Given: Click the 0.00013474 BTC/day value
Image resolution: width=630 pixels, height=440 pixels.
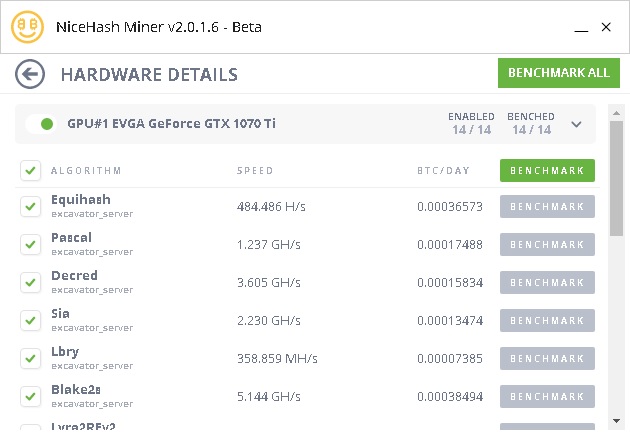Looking at the screenshot, I should [x=450, y=321].
